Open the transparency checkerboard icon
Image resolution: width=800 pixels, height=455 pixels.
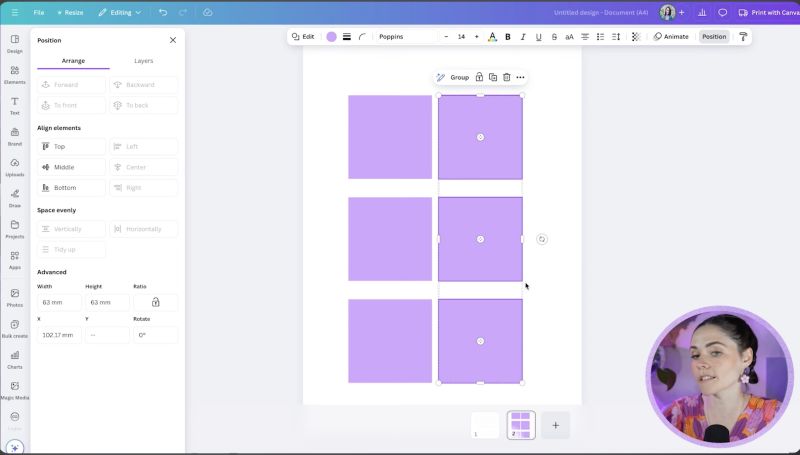pyautogui.click(x=636, y=37)
